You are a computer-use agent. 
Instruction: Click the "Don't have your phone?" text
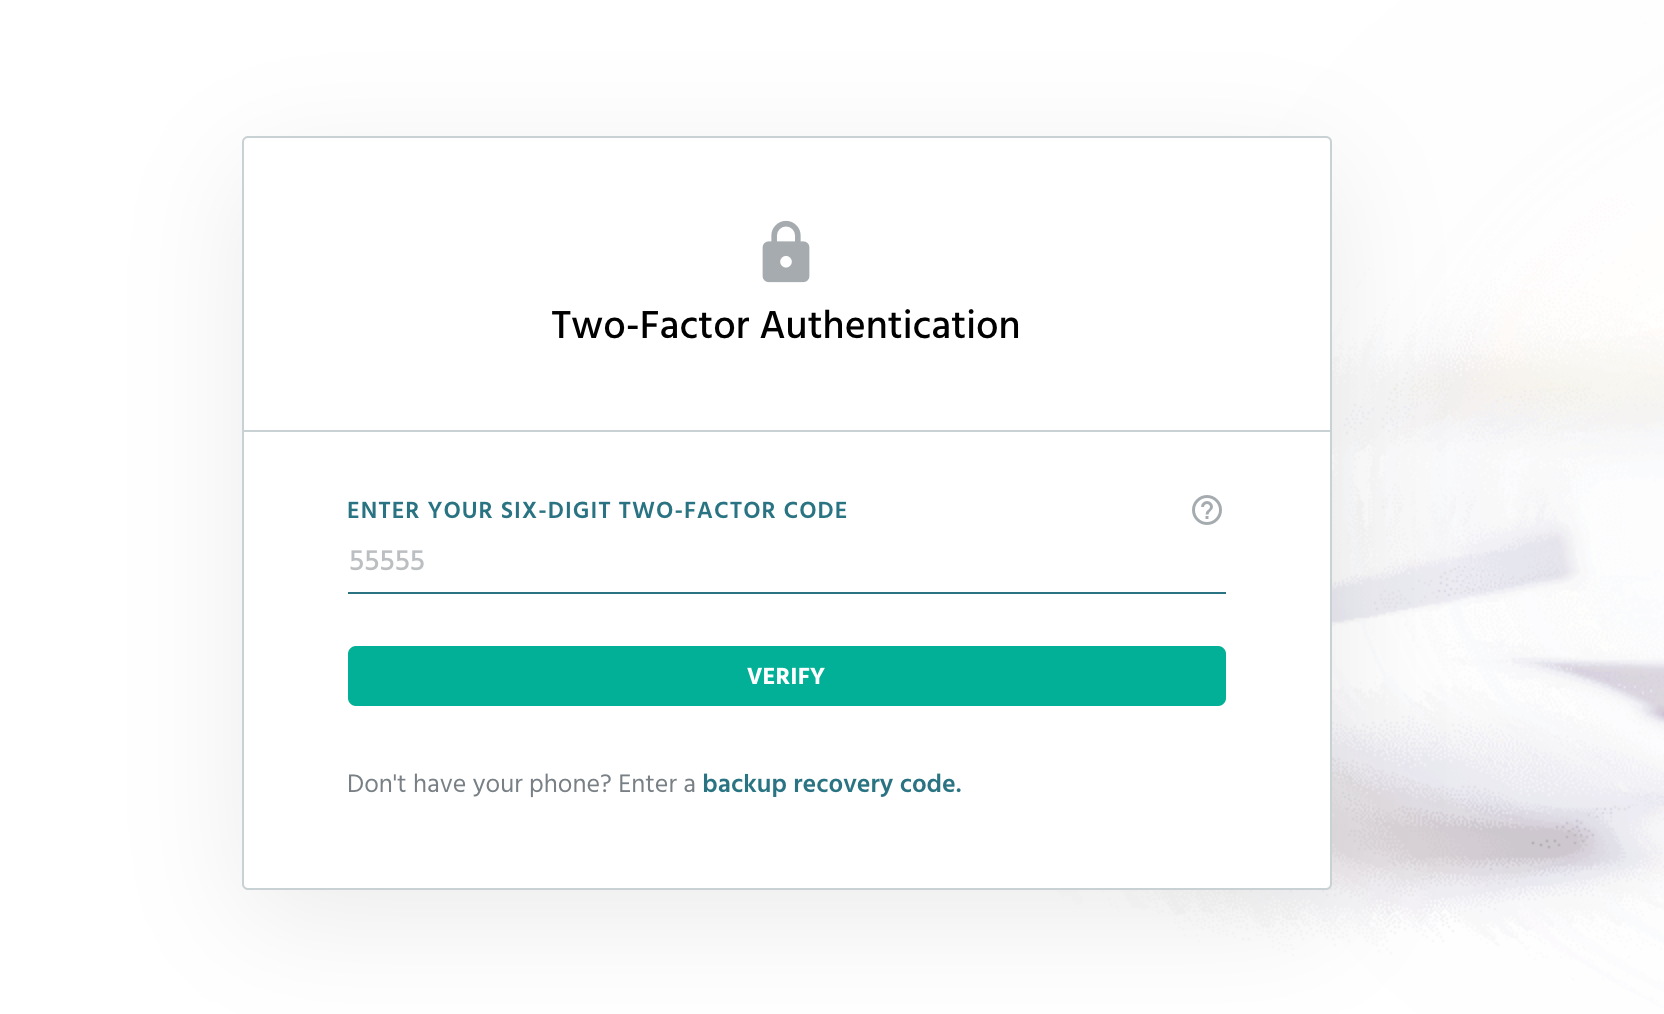479,784
